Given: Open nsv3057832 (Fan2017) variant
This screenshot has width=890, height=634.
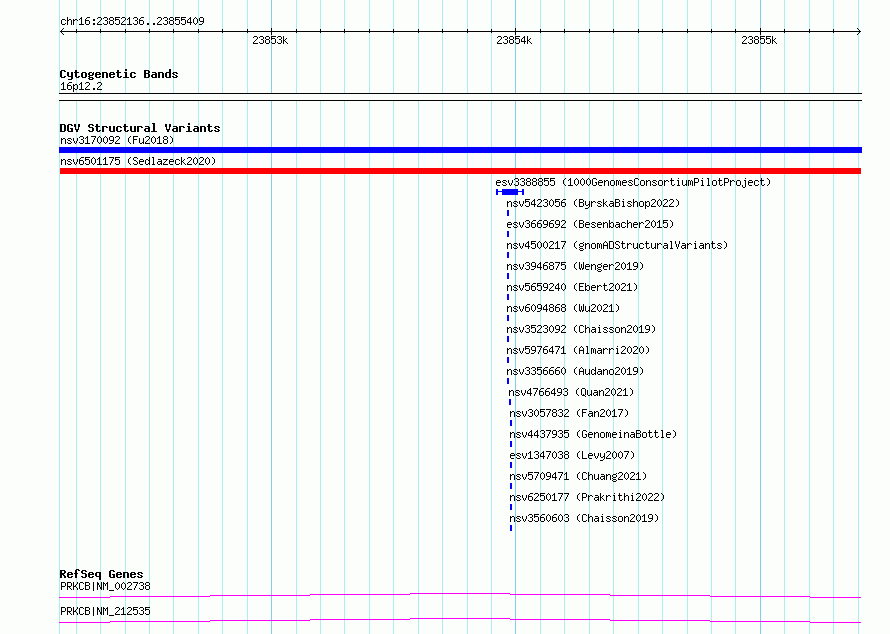Looking at the screenshot, I should click(569, 413).
